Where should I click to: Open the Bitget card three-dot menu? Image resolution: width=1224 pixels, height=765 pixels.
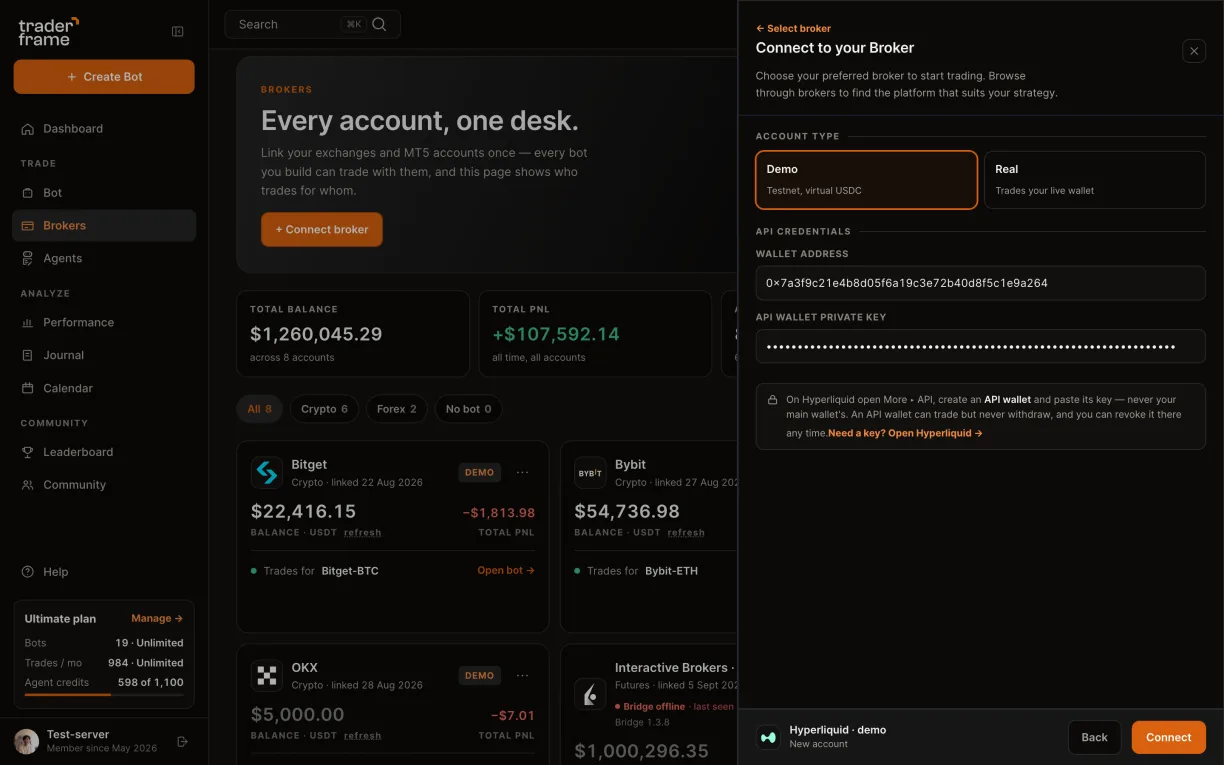(522, 472)
